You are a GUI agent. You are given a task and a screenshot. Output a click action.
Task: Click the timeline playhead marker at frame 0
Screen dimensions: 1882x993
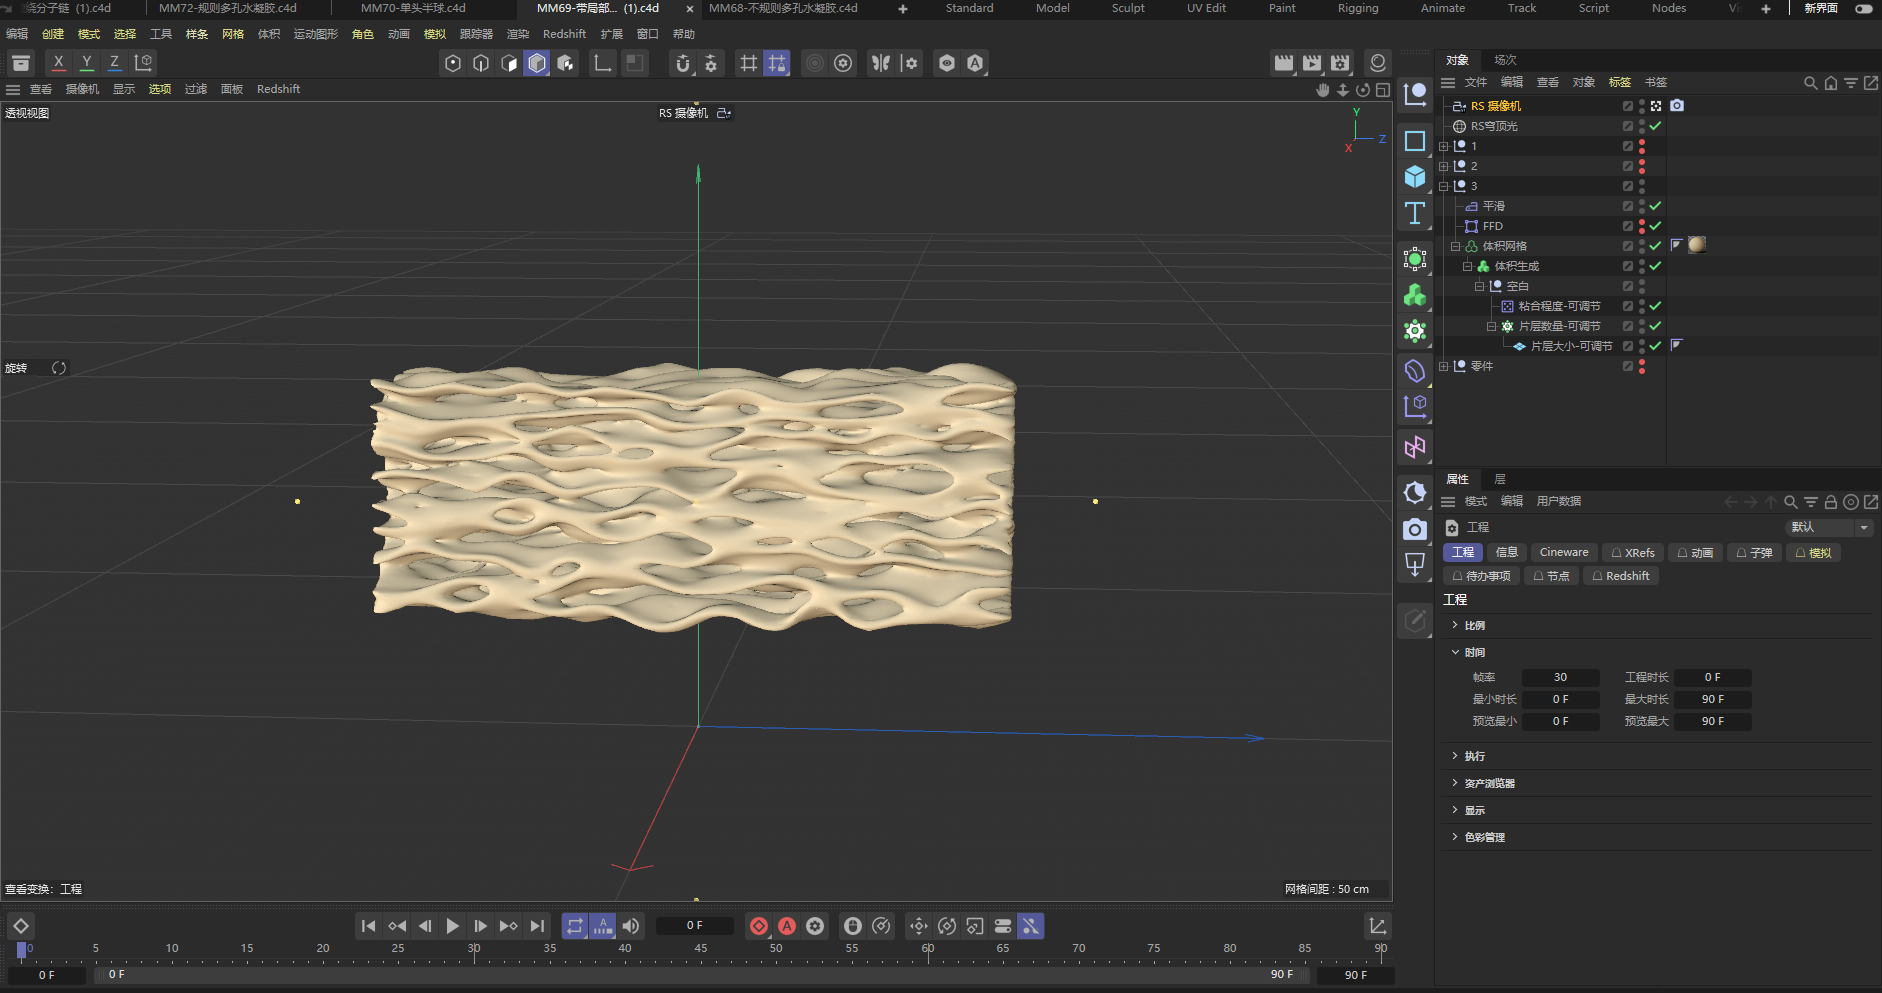[x=21, y=950]
